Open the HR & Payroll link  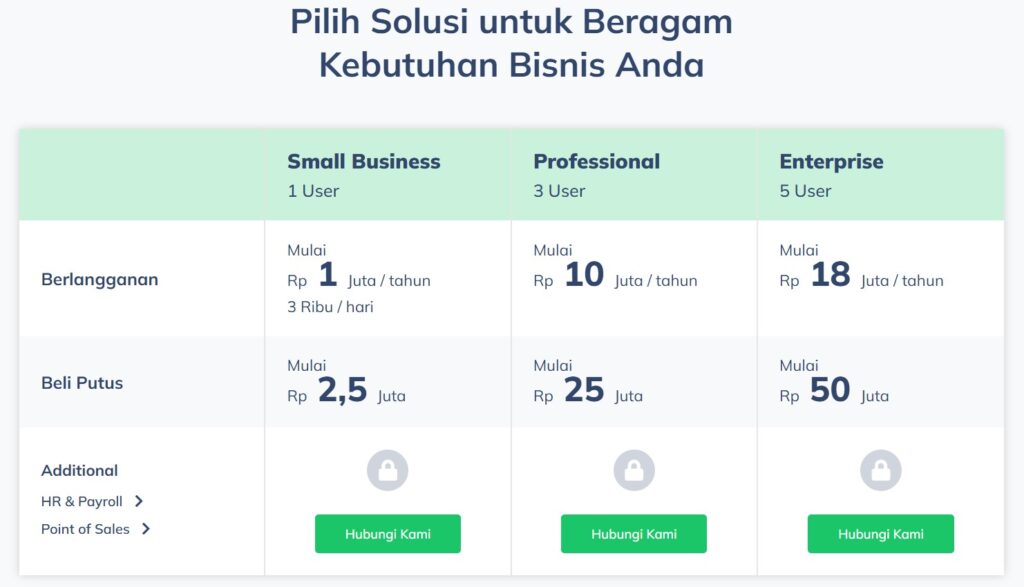click(x=82, y=501)
